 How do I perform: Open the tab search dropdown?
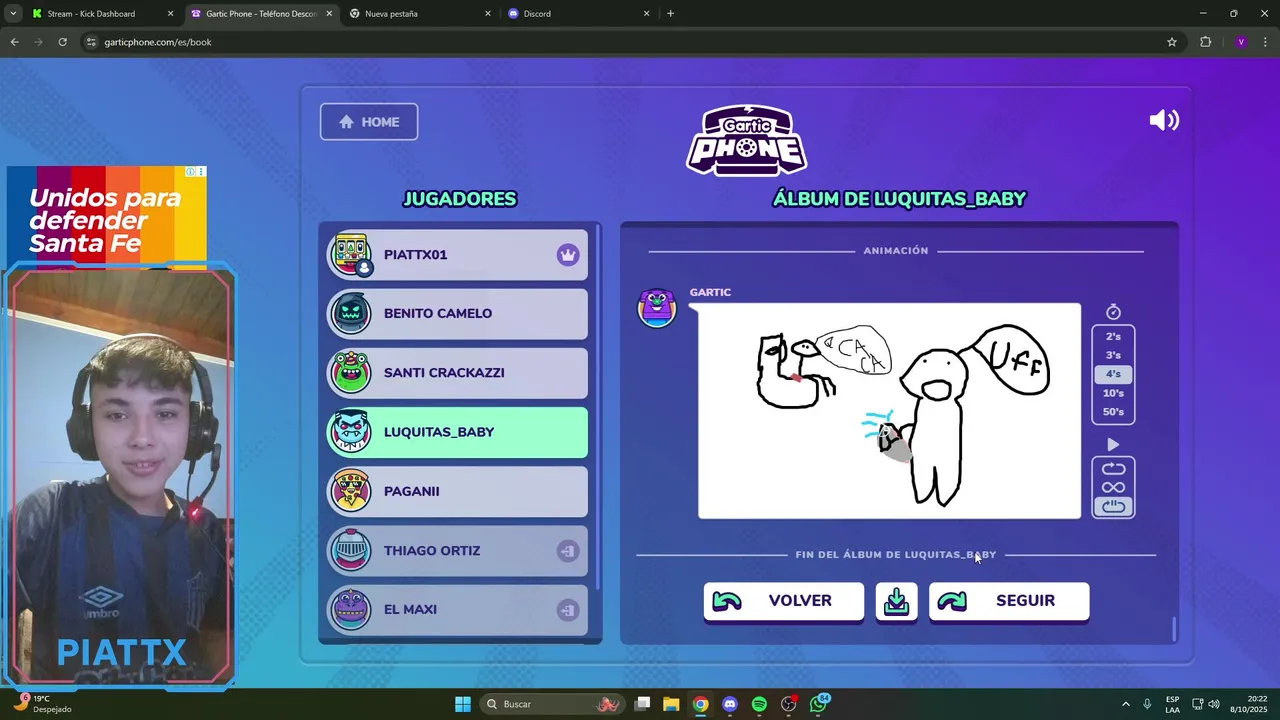click(x=13, y=14)
